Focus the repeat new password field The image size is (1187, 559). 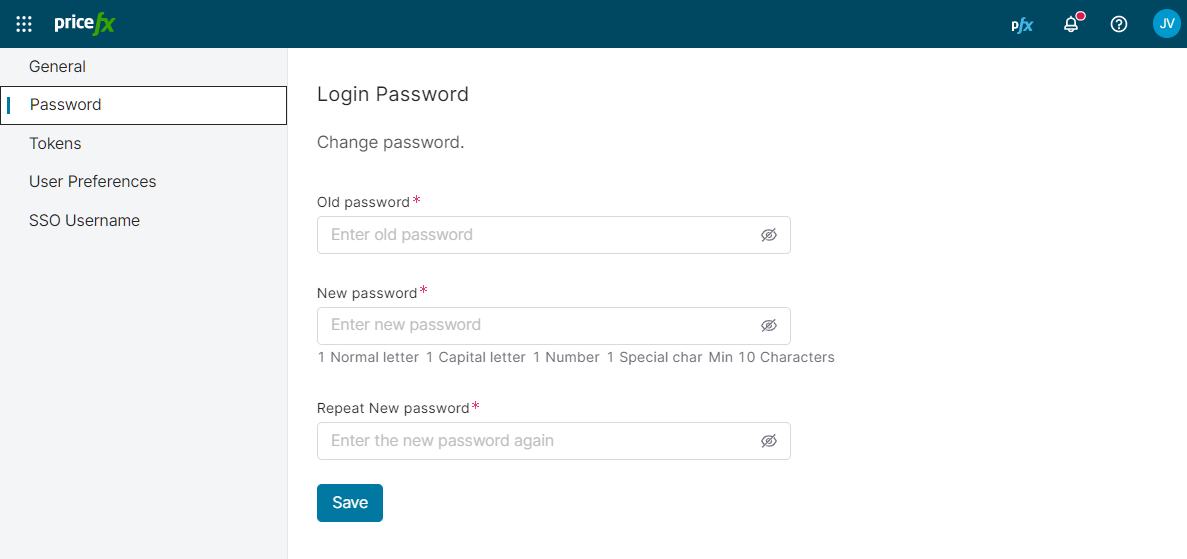point(535,441)
